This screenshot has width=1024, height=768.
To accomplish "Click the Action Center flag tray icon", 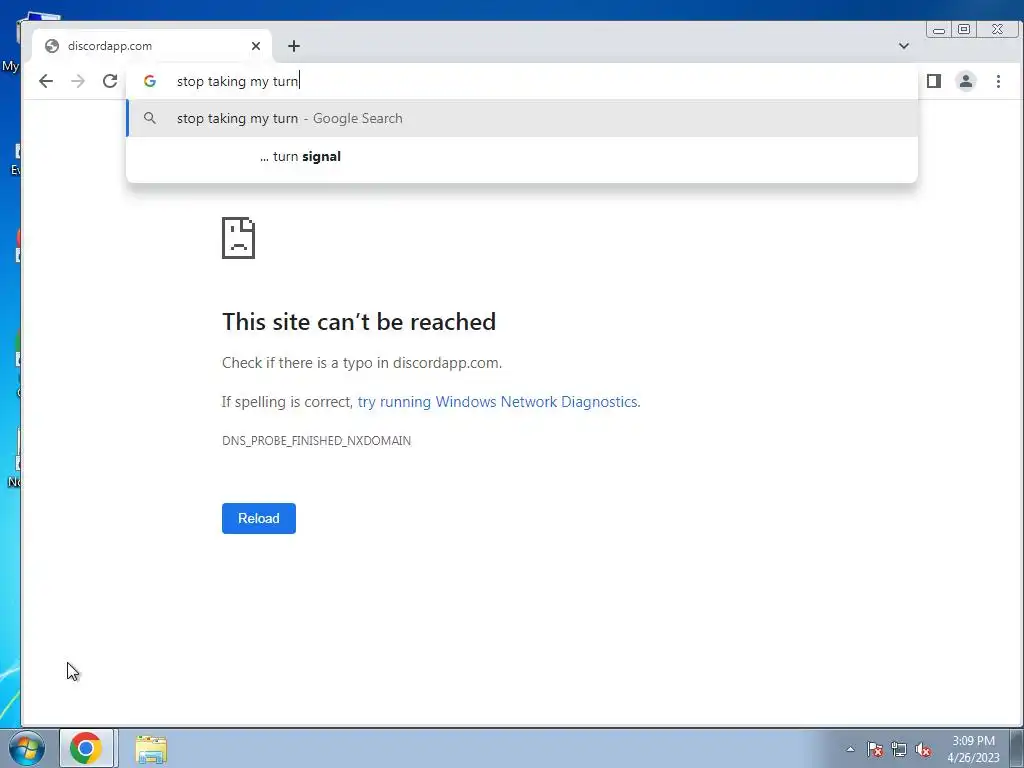I will 874,749.
